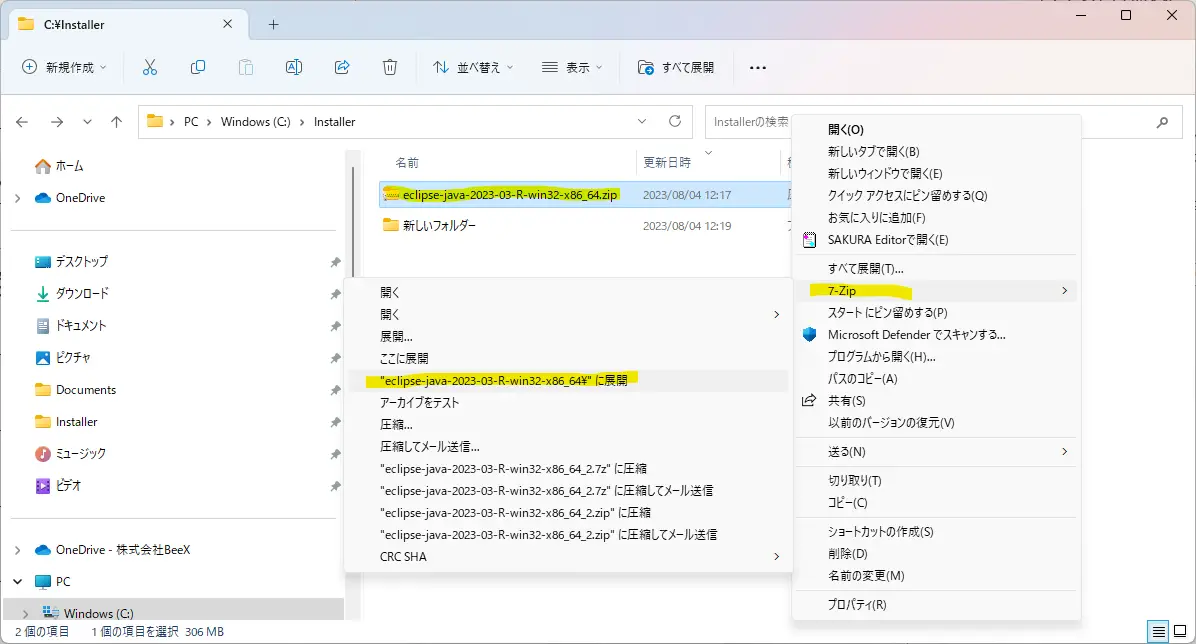Click the back navigation arrow
Screen dimensions: 1196x644
(22, 121)
